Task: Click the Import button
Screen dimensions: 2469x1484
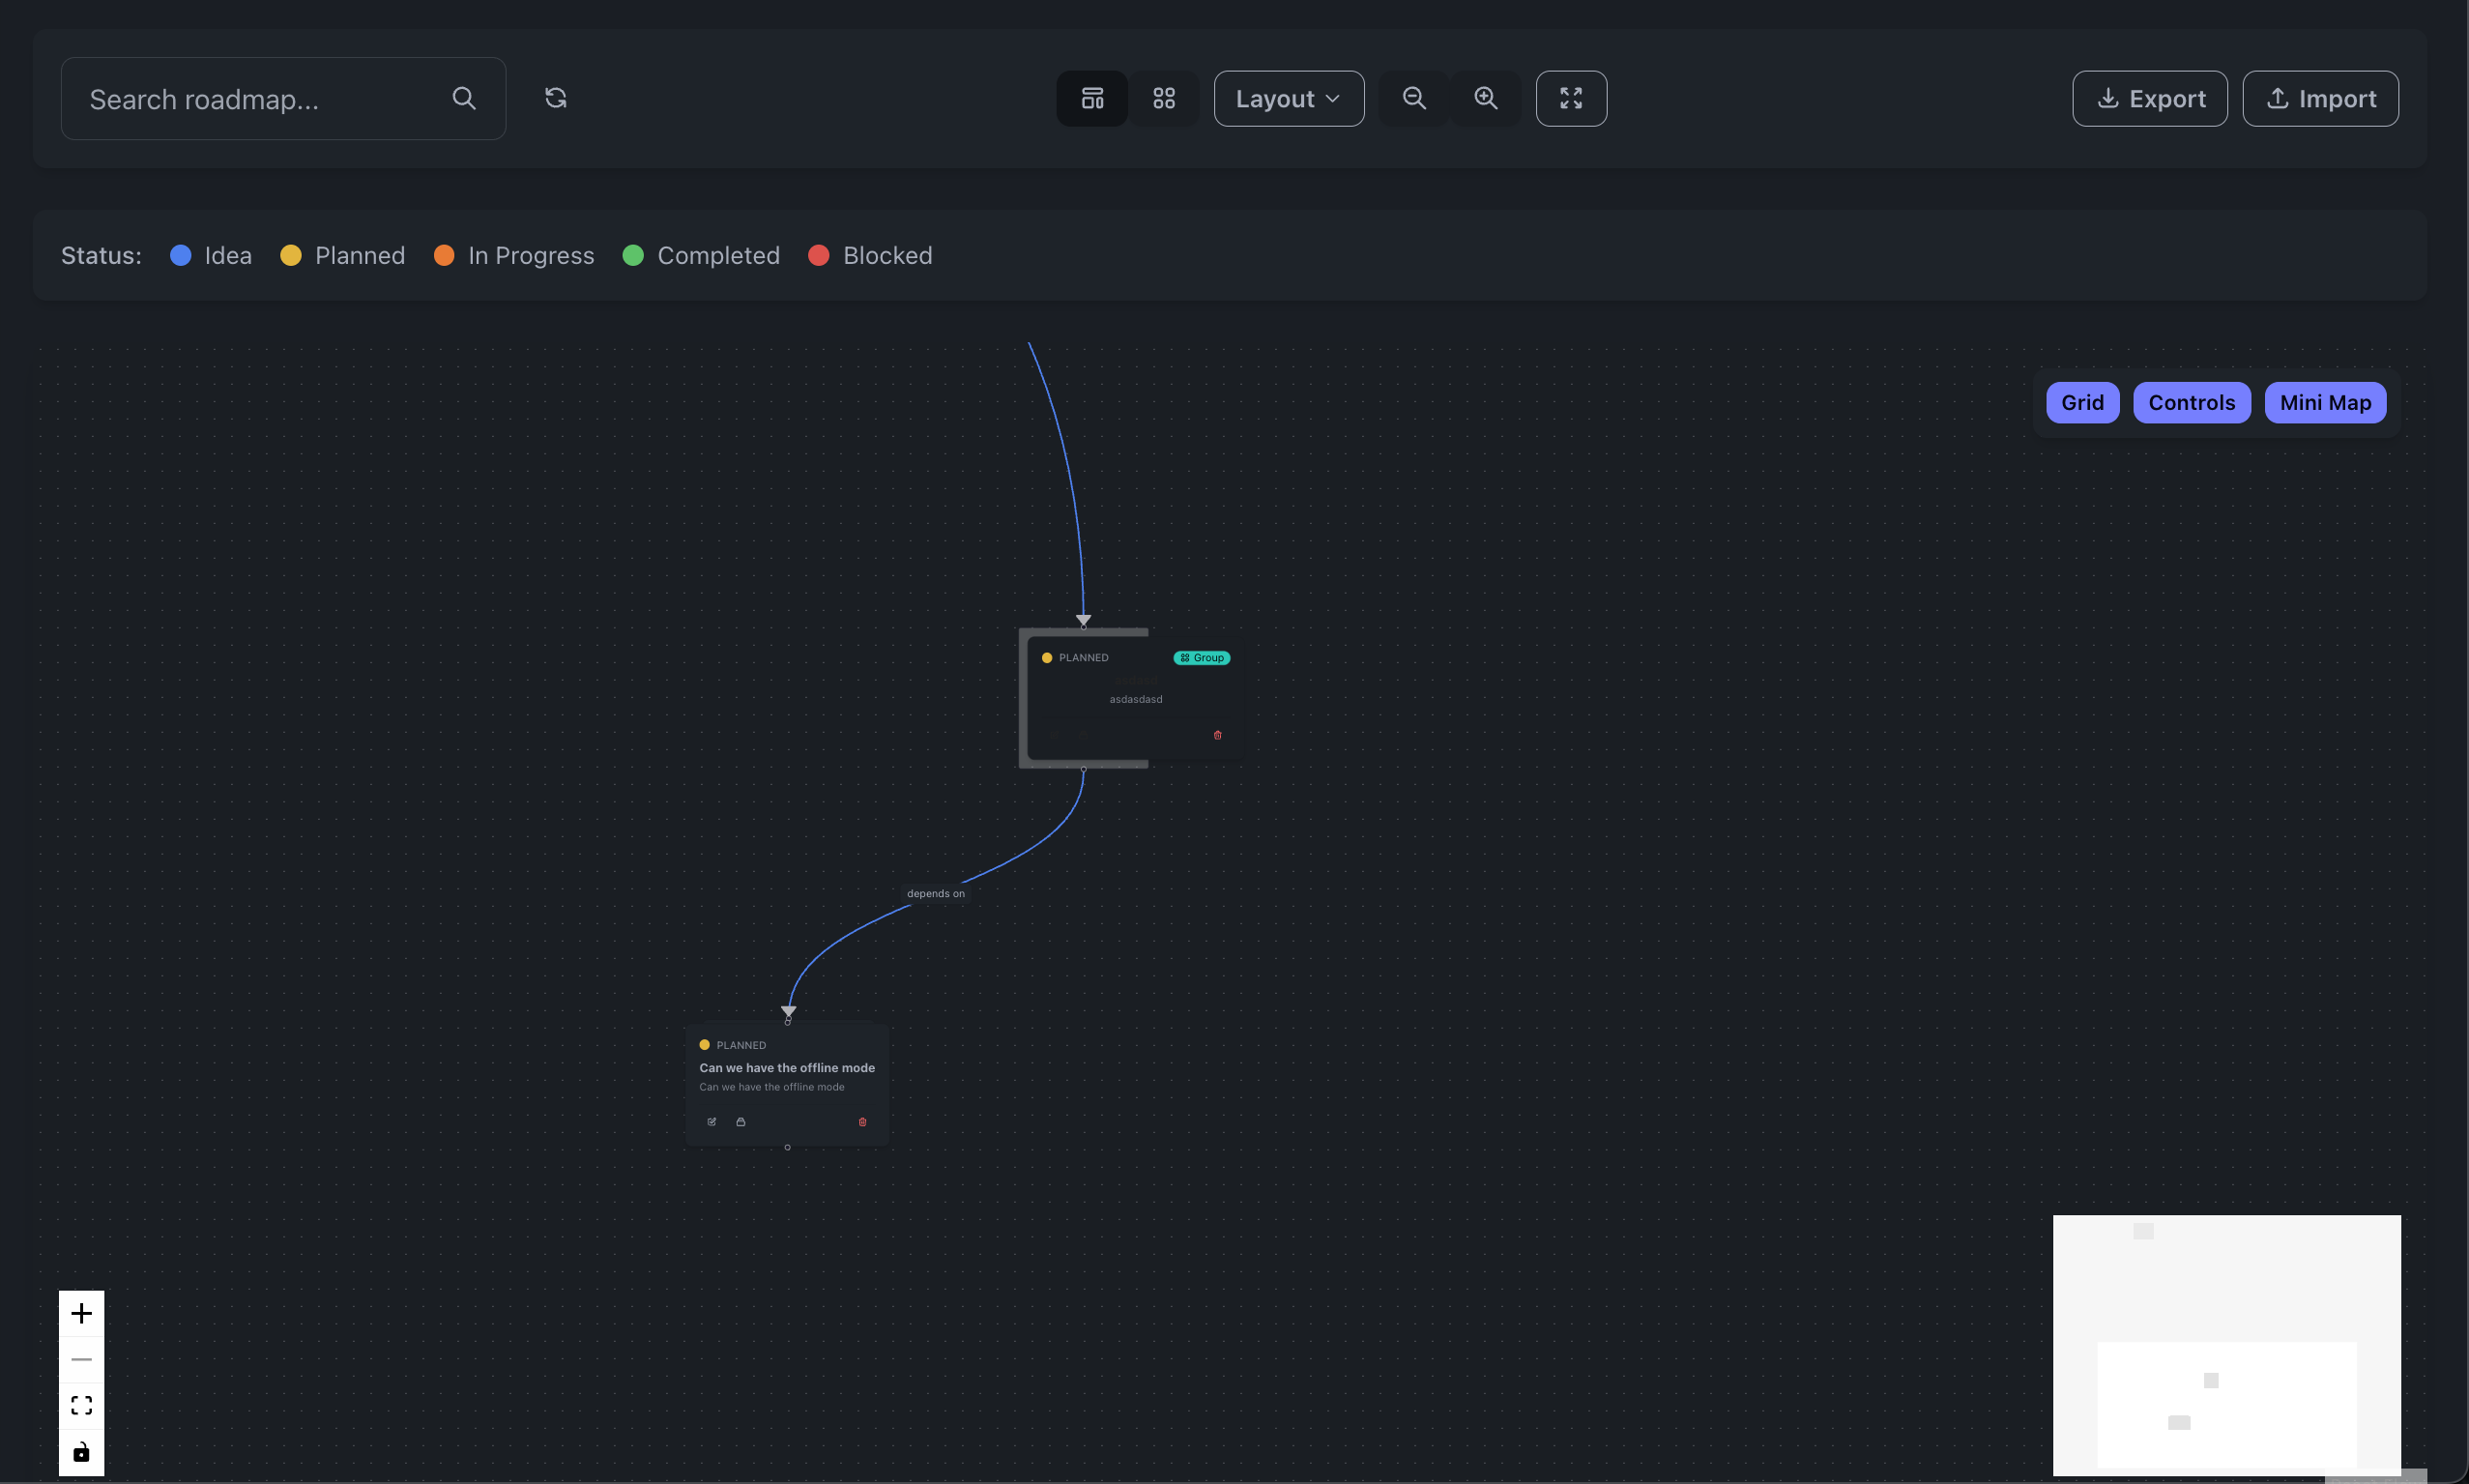Action: [2319, 98]
